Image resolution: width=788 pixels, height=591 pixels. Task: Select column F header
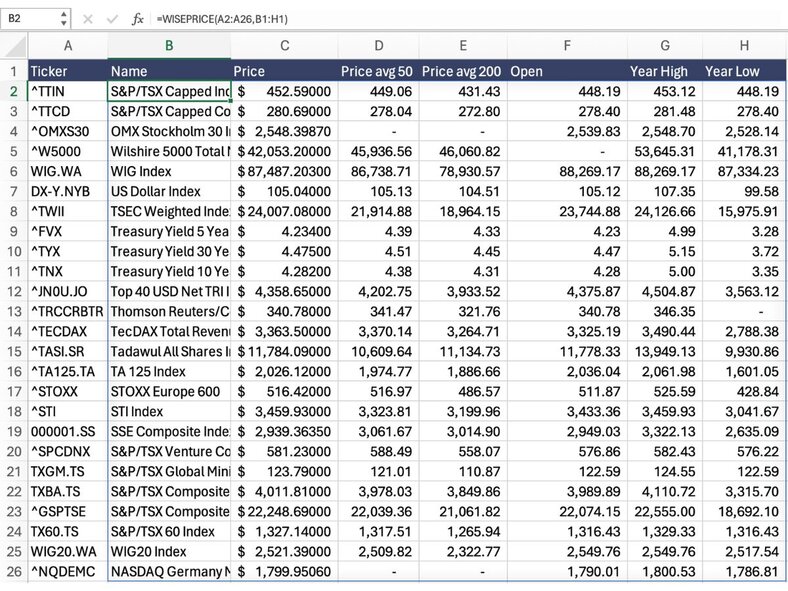pyautogui.click(x=567, y=46)
